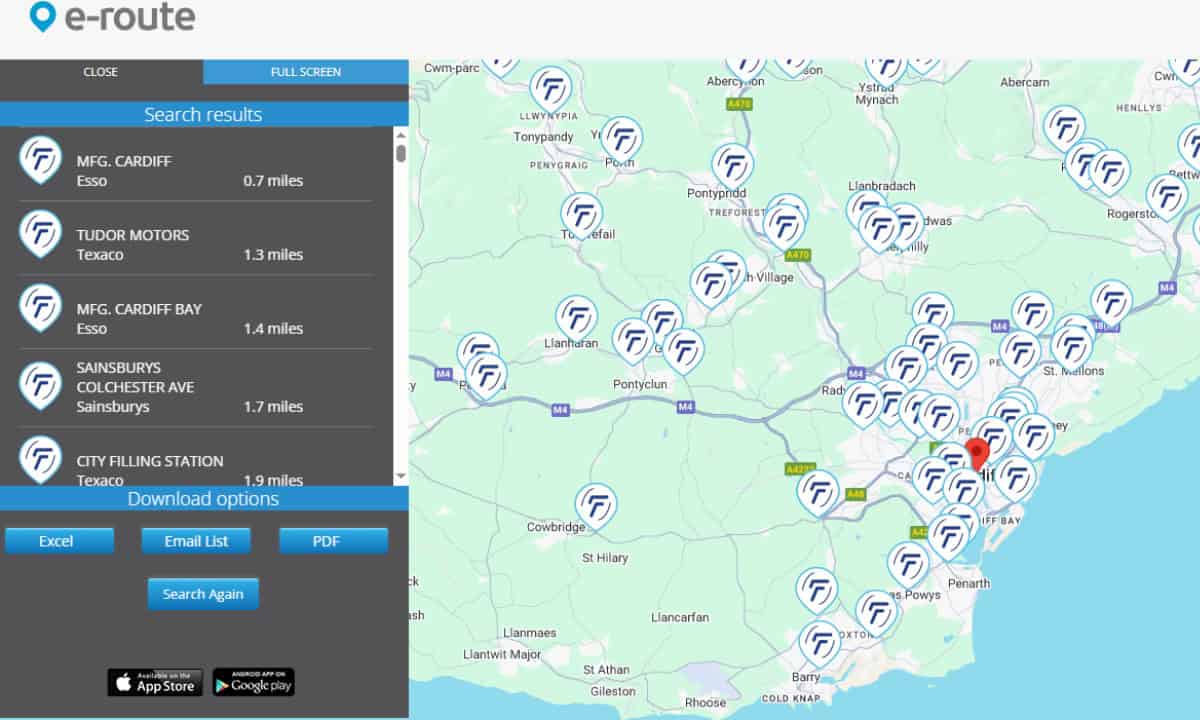
Task: Click the TUDOR MOTORS station icon in results
Action: (40, 234)
